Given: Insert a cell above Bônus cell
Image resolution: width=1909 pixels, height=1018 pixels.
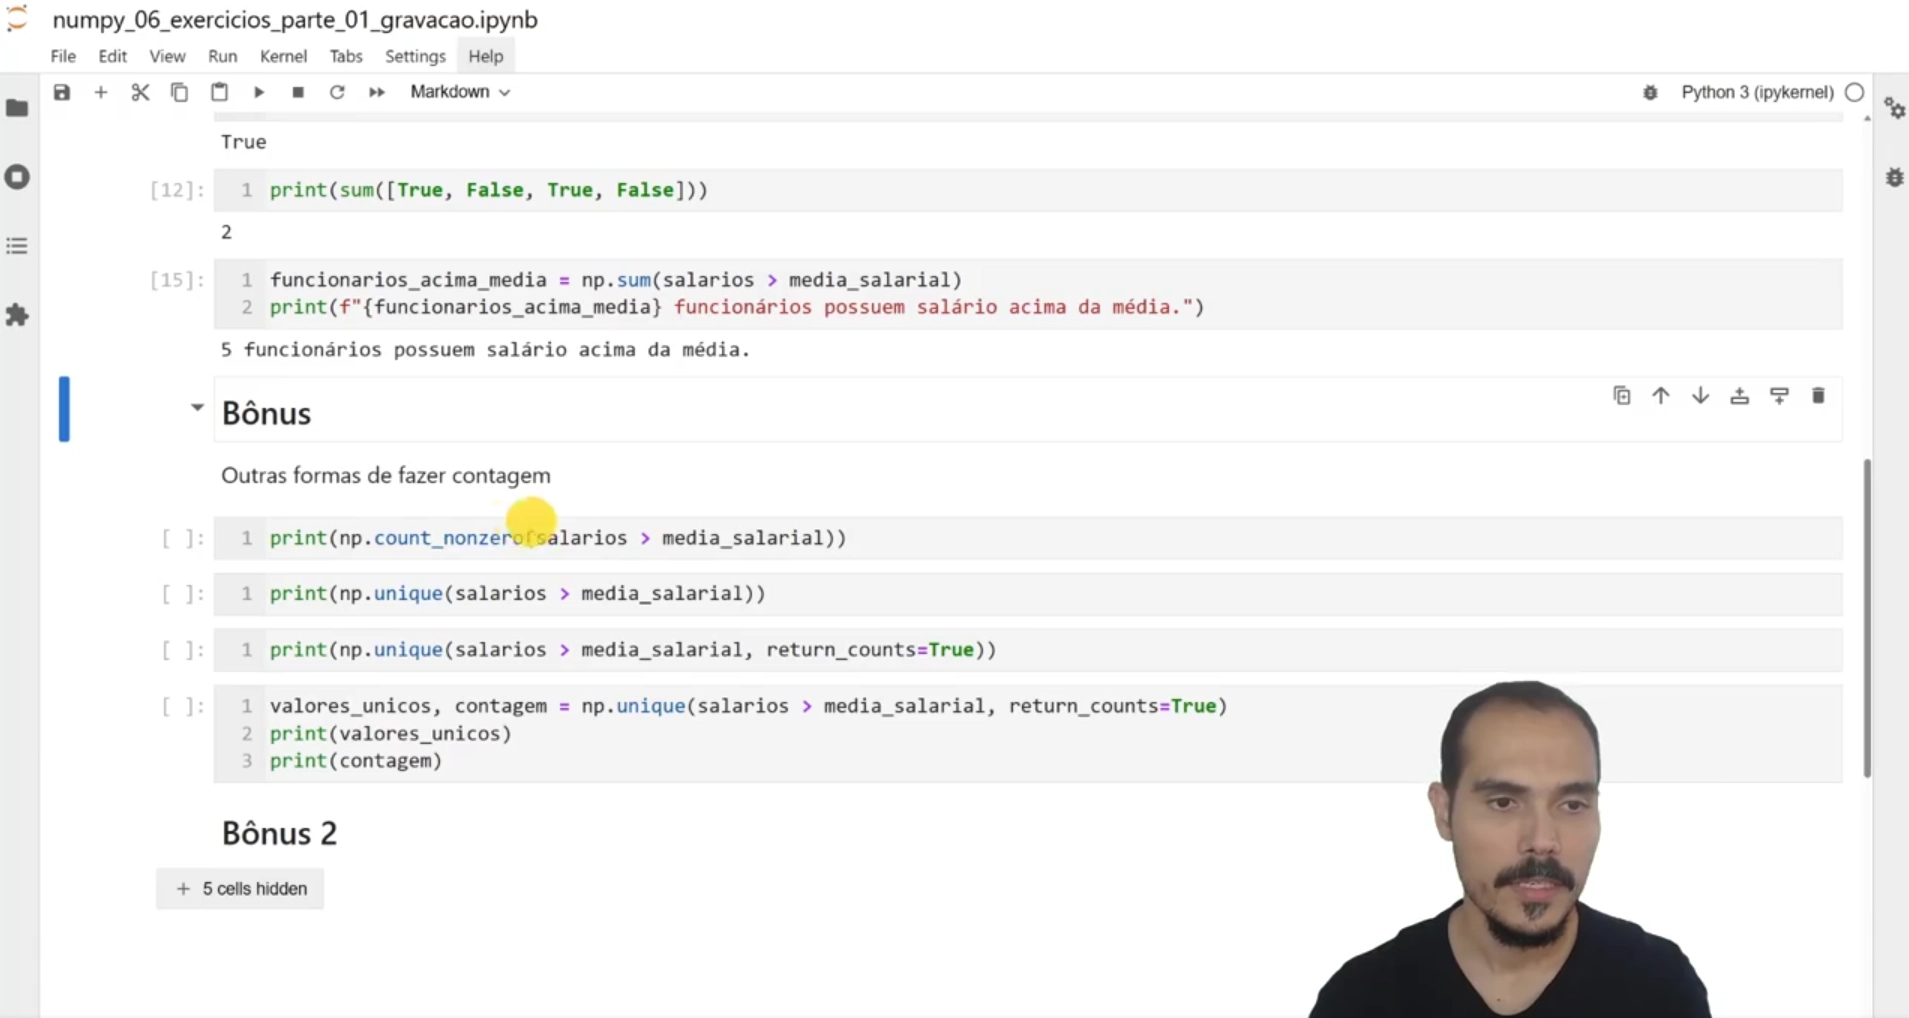Looking at the screenshot, I should coord(1740,396).
